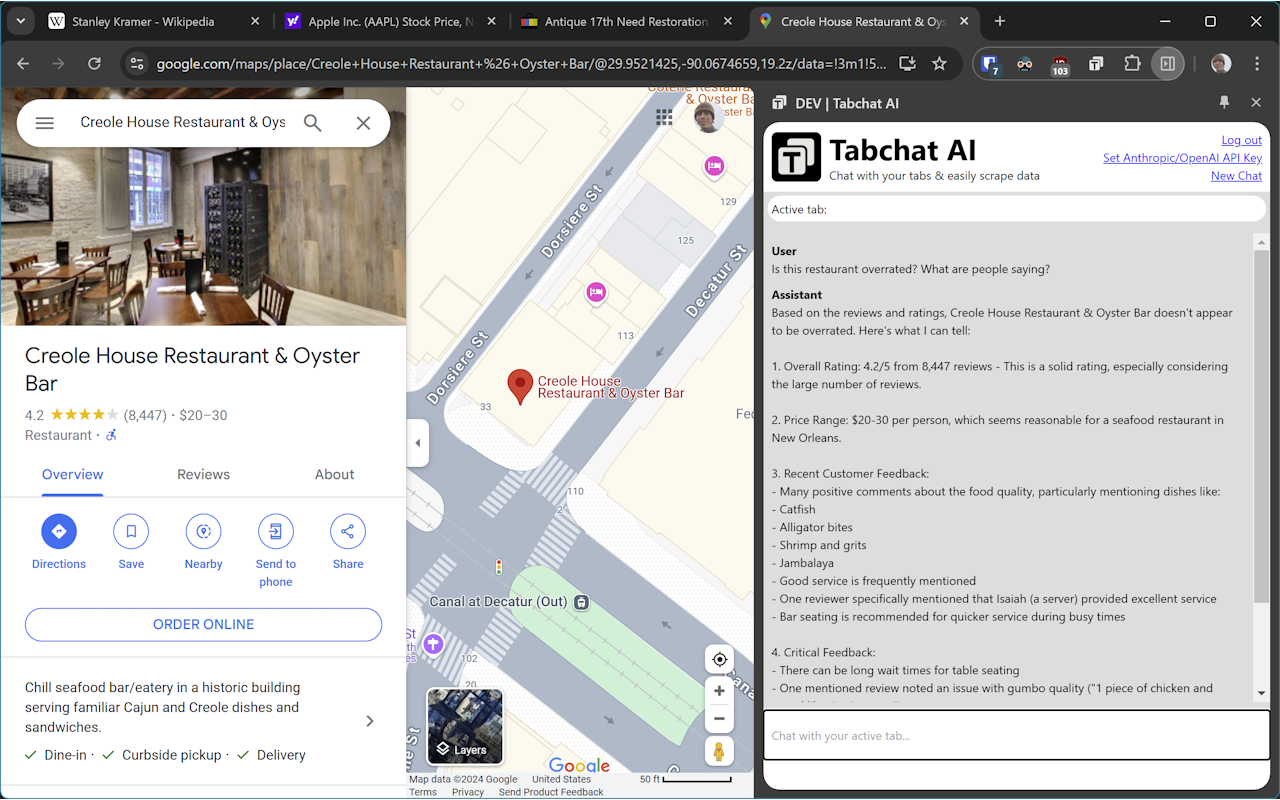Switch to the Apple Inc. stock tab
The height and width of the screenshot is (800, 1280).
tap(382, 21)
